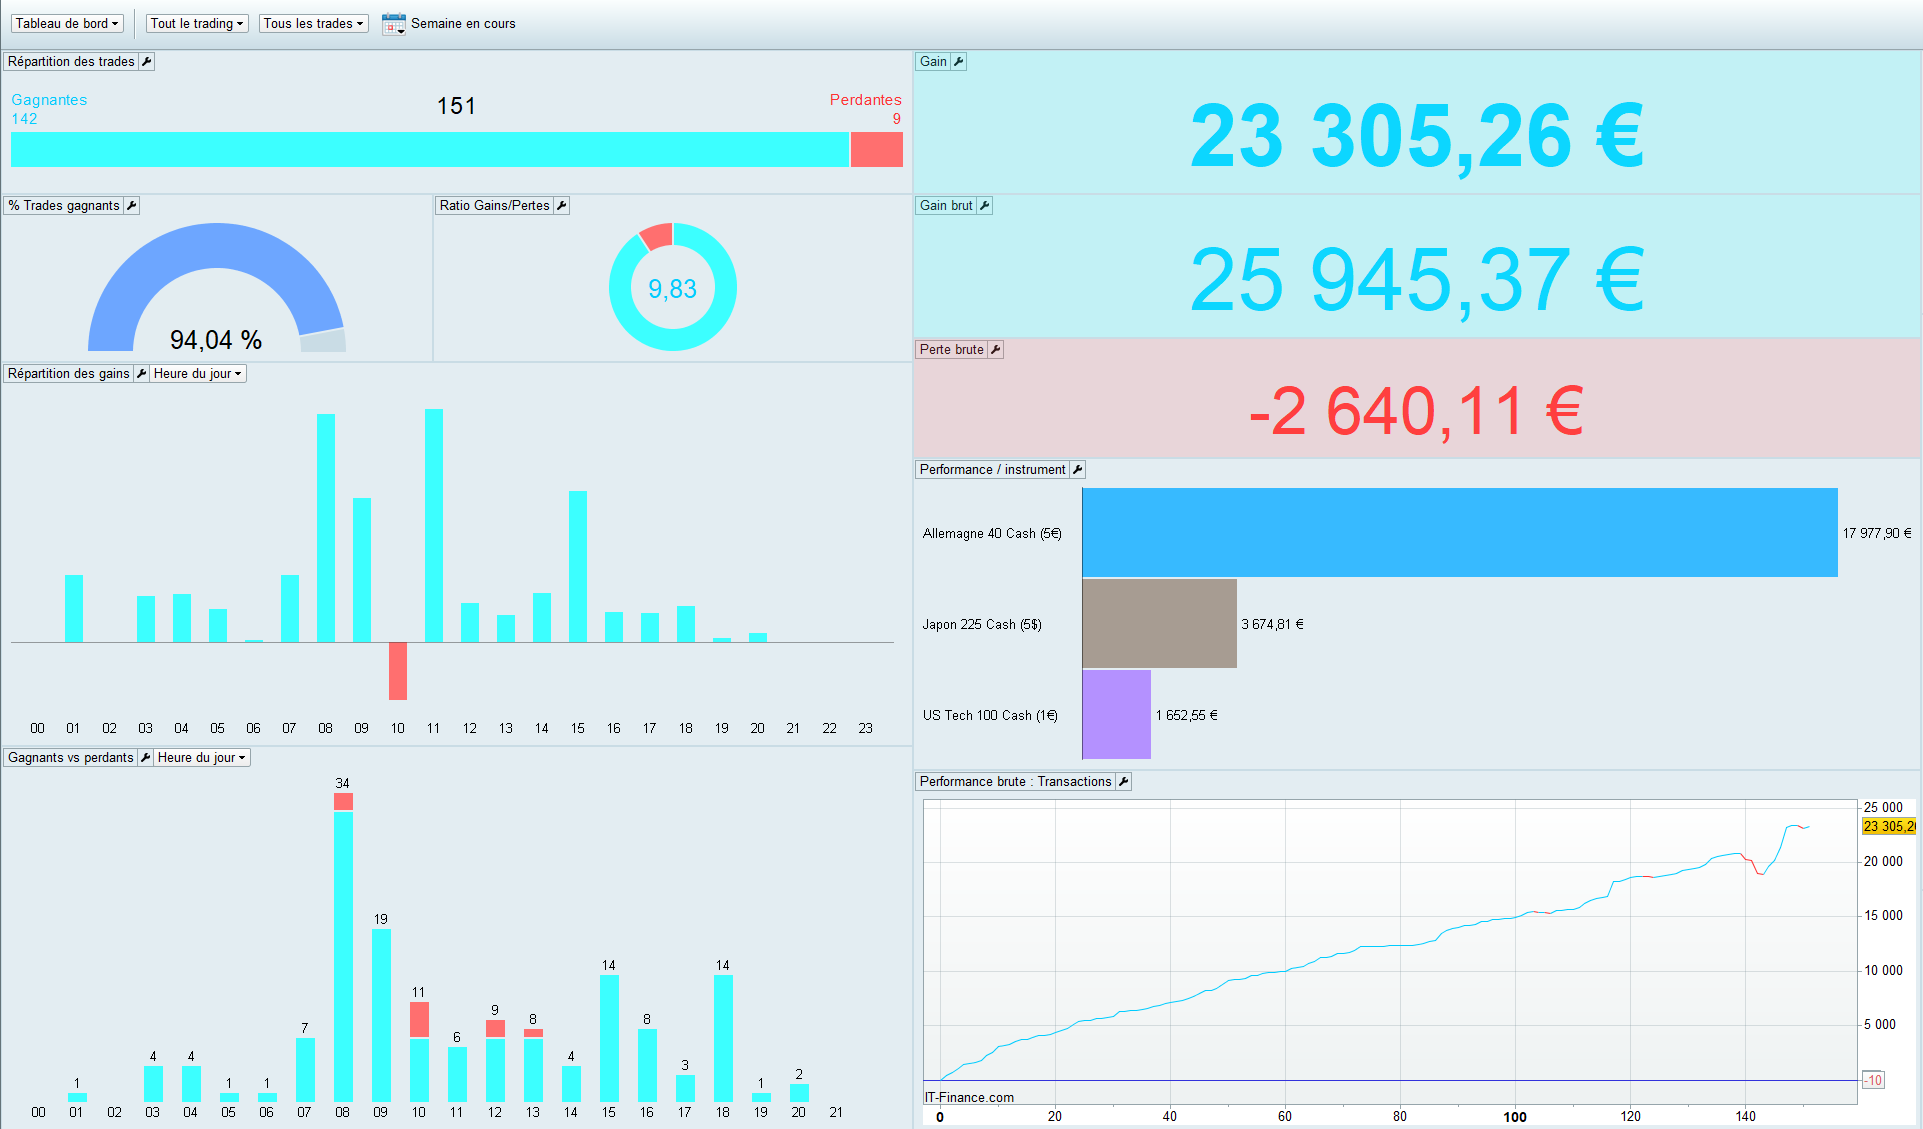Click the red Perdantes segment of trades bar

point(877,150)
